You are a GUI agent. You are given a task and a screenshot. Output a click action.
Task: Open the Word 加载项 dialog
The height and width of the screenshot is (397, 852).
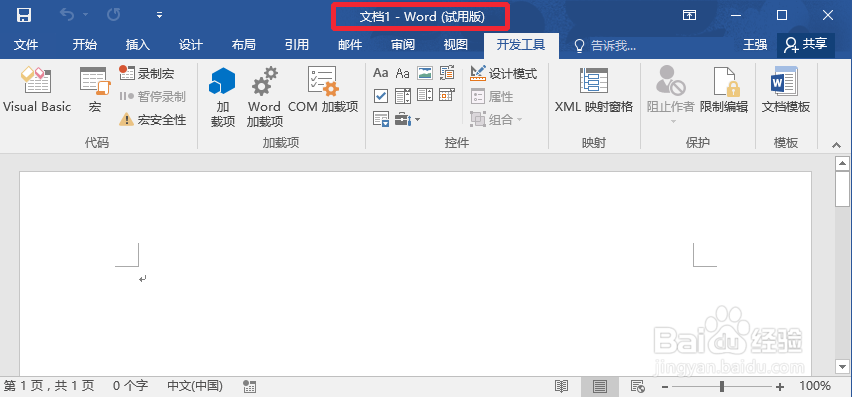(265, 98)
